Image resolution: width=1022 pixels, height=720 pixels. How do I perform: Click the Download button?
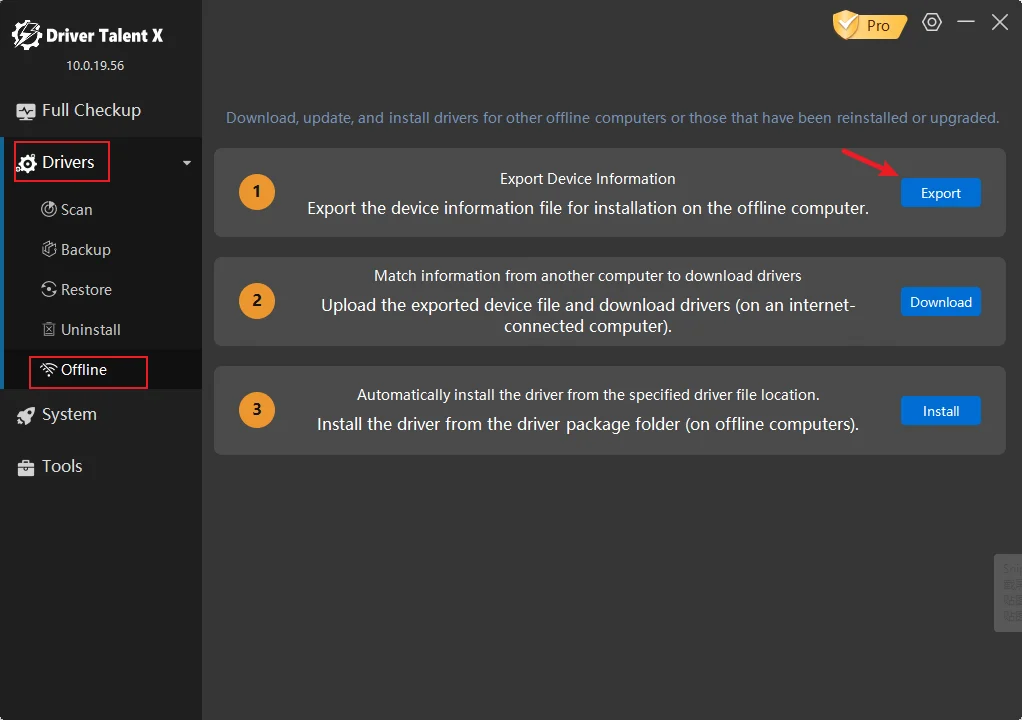pos(941,302)
